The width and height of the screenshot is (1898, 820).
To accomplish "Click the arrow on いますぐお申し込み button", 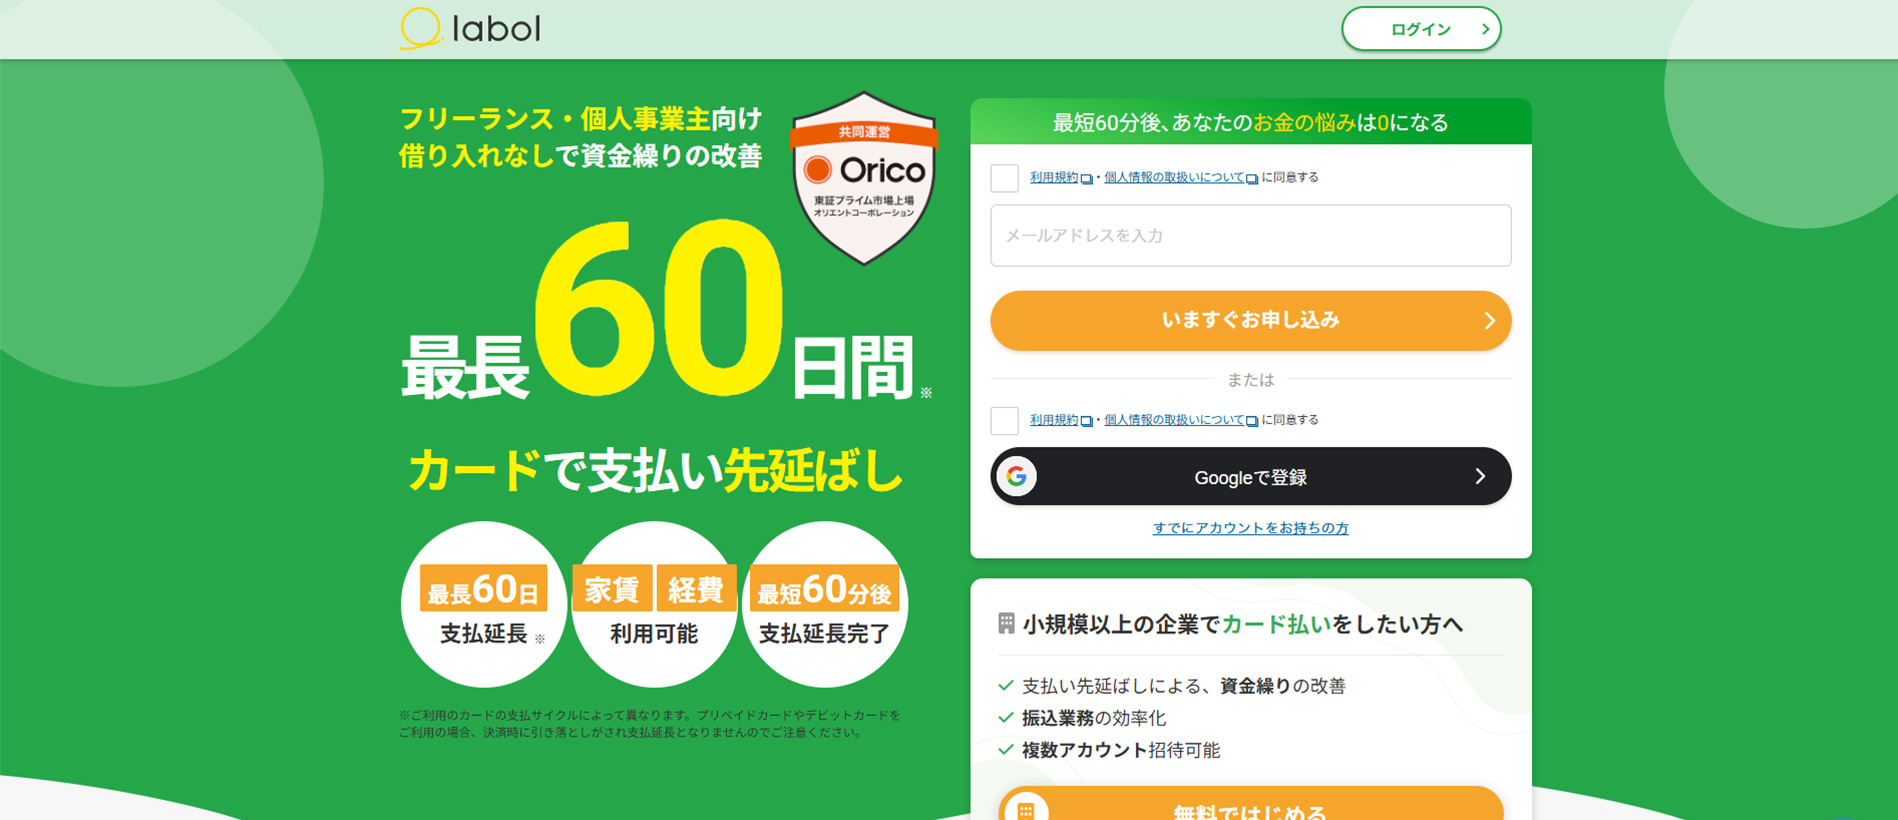I will (1489, 321).
